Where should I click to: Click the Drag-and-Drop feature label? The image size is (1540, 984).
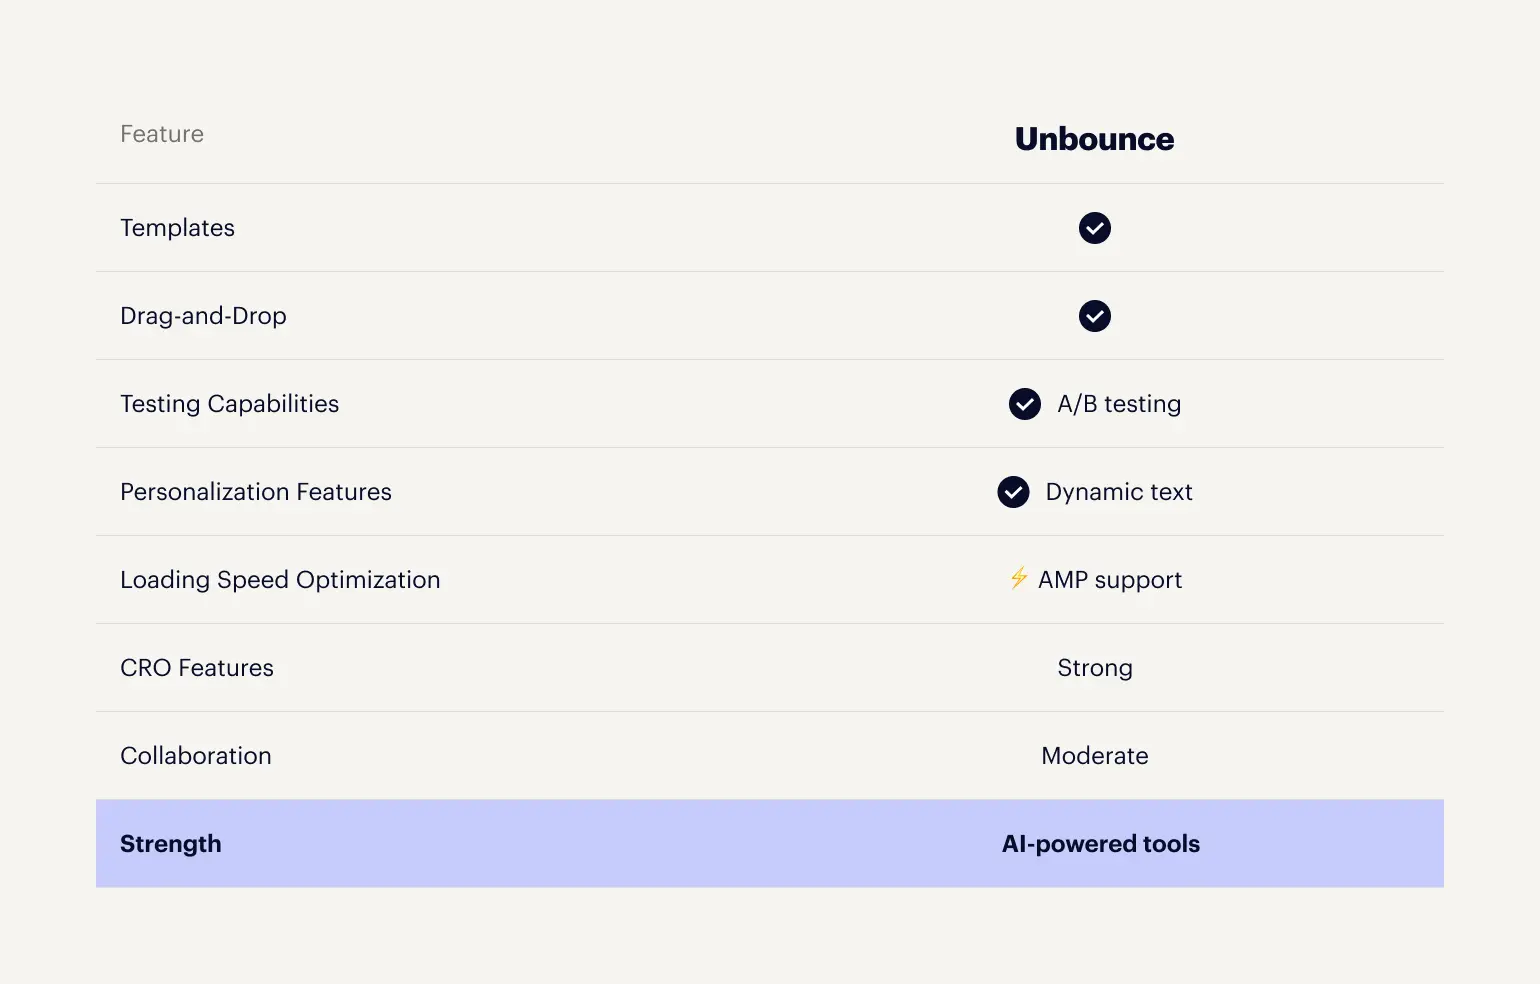[x=203, y=316]
